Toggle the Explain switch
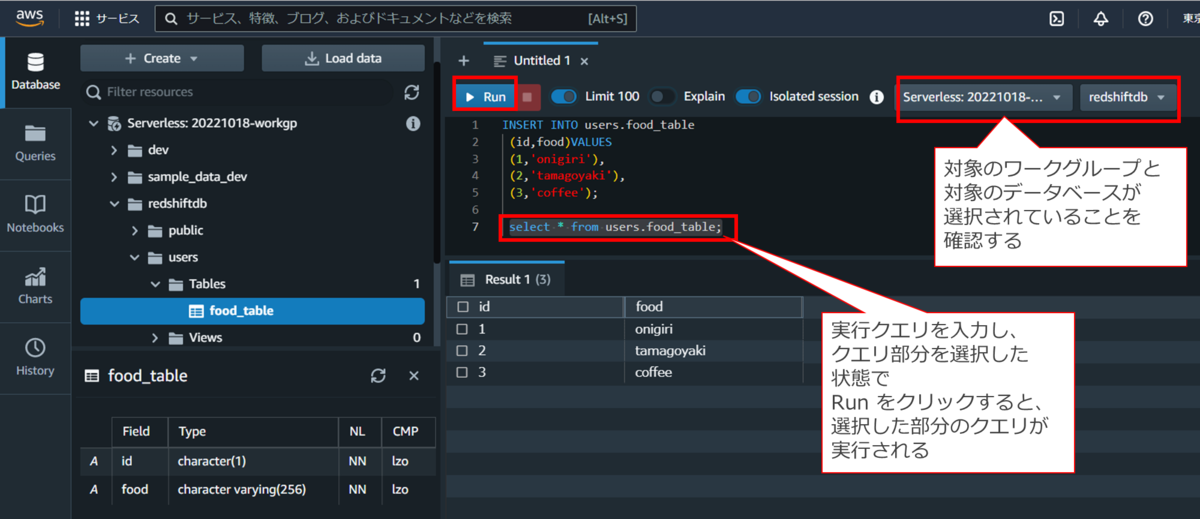 coord(663,97)
